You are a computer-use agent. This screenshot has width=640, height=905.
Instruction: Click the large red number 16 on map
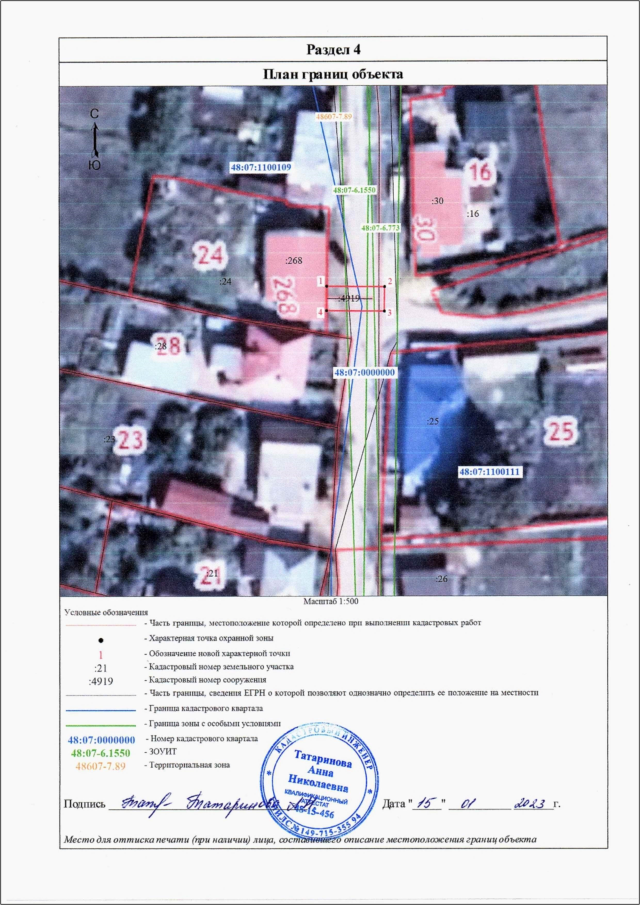tap(481, 173)
